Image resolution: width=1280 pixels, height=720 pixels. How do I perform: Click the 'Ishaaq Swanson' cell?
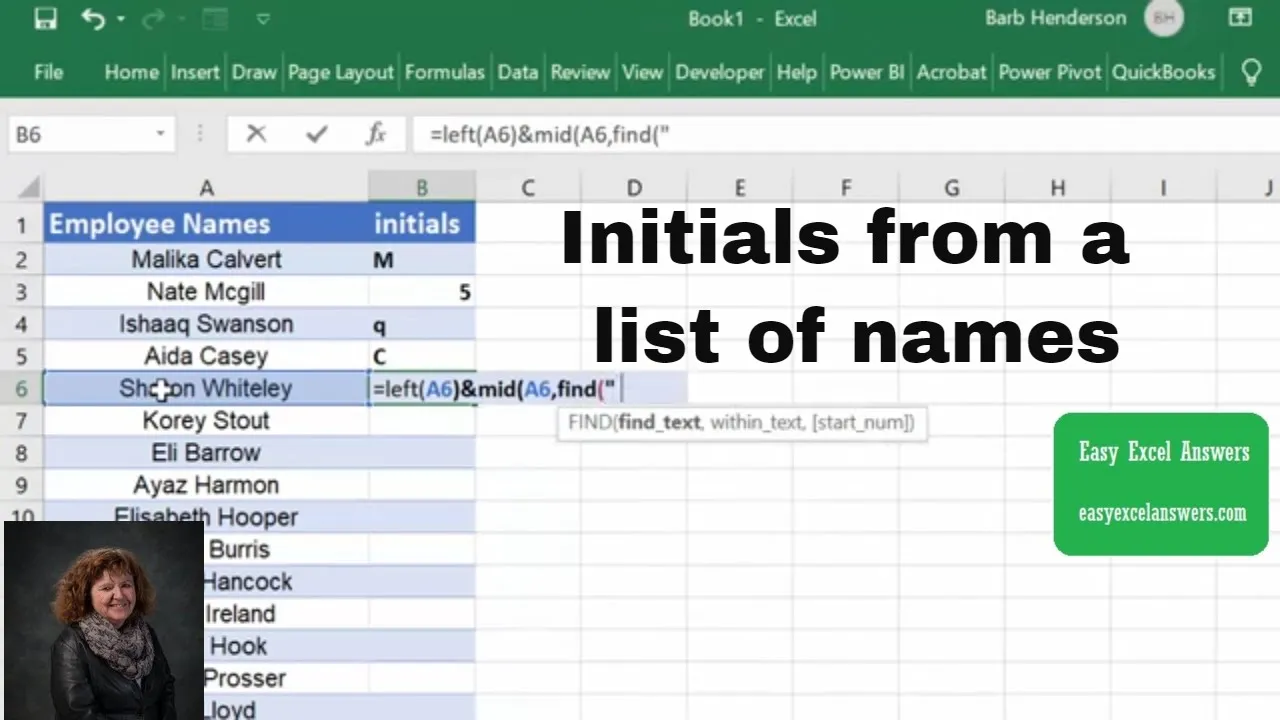206,324
